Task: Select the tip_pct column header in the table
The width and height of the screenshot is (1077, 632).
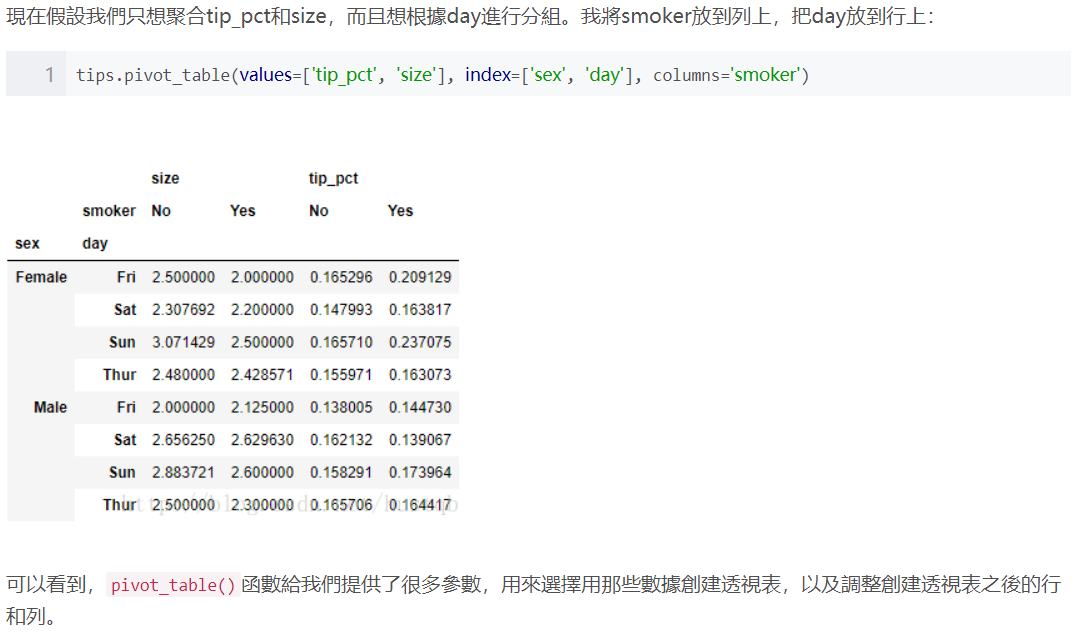Action: [x=332, y=178]
